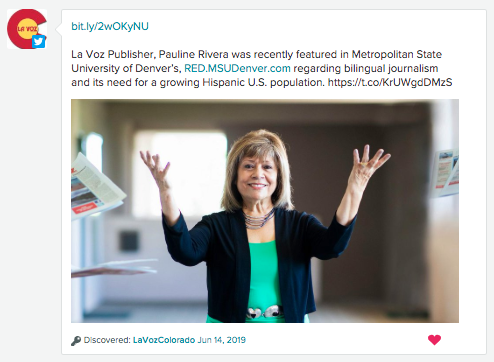Click the words Metropolitan State in the post
Screen dimensions: 494x362
(x=397, y=54)
